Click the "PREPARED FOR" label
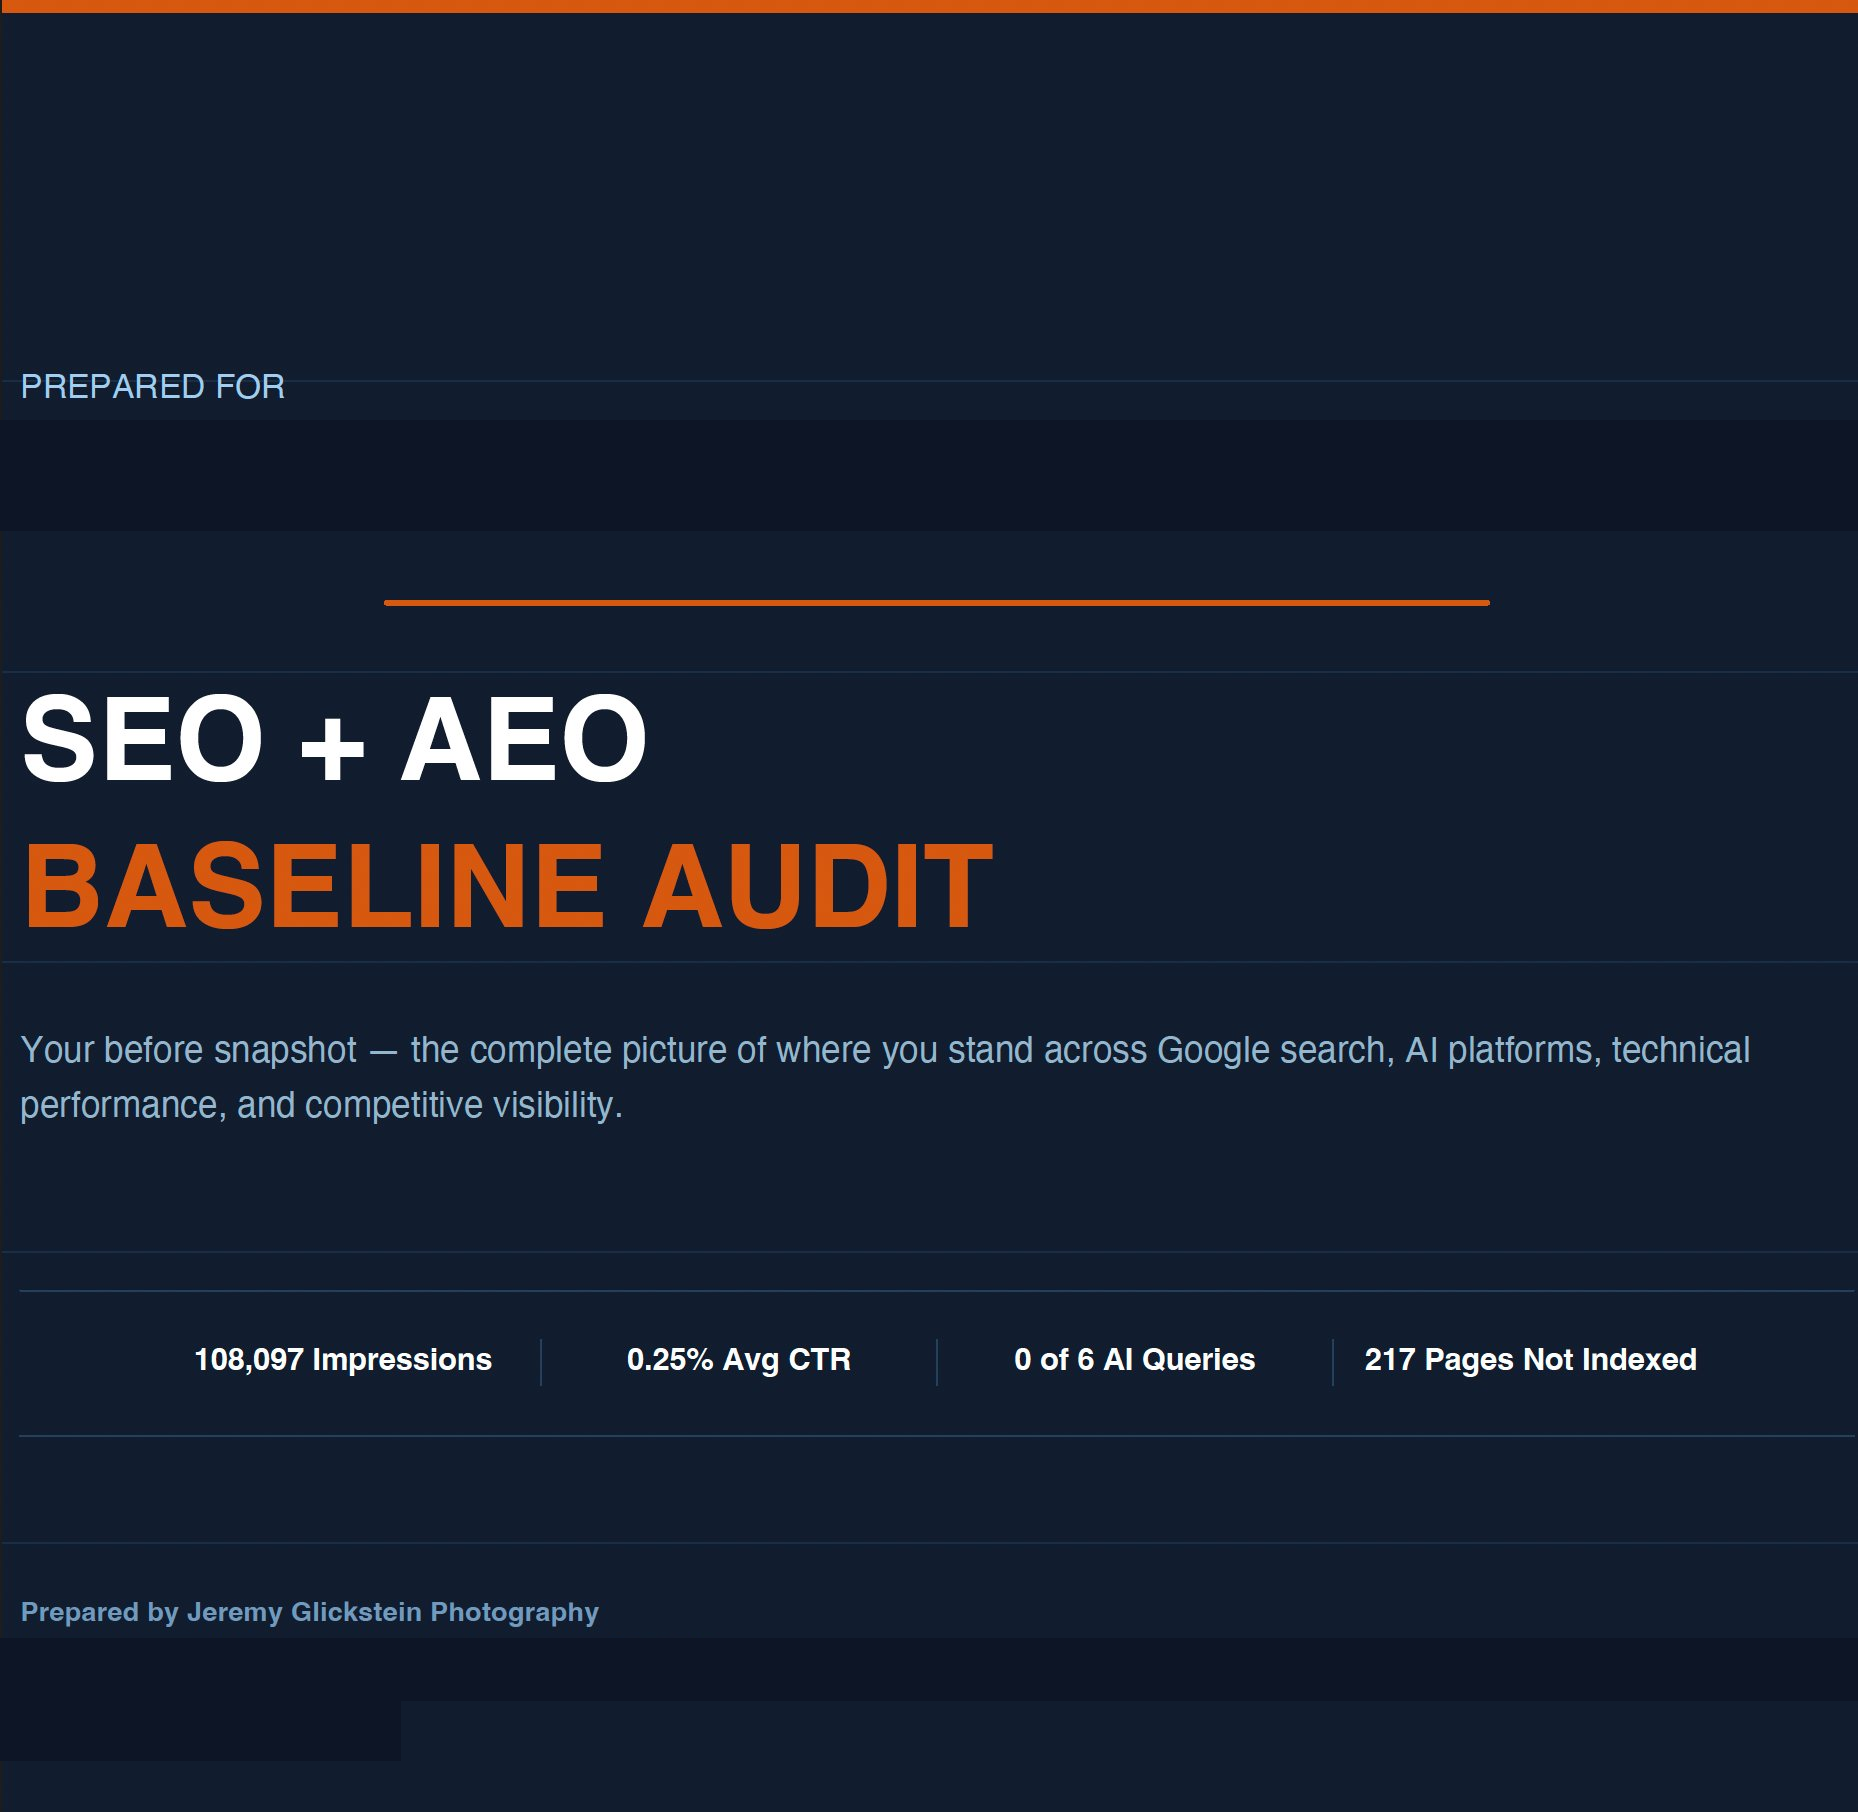The image size is (1858, 1812). (152, 385)
